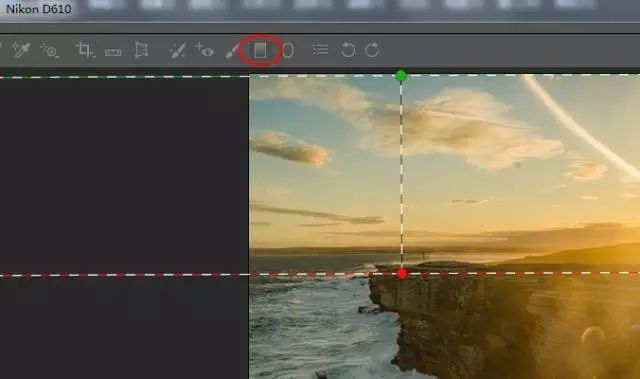Image resolution: width=640 pixels, height=379 pixels.
Task: Open the Transform tool
Action: [141, 50]
